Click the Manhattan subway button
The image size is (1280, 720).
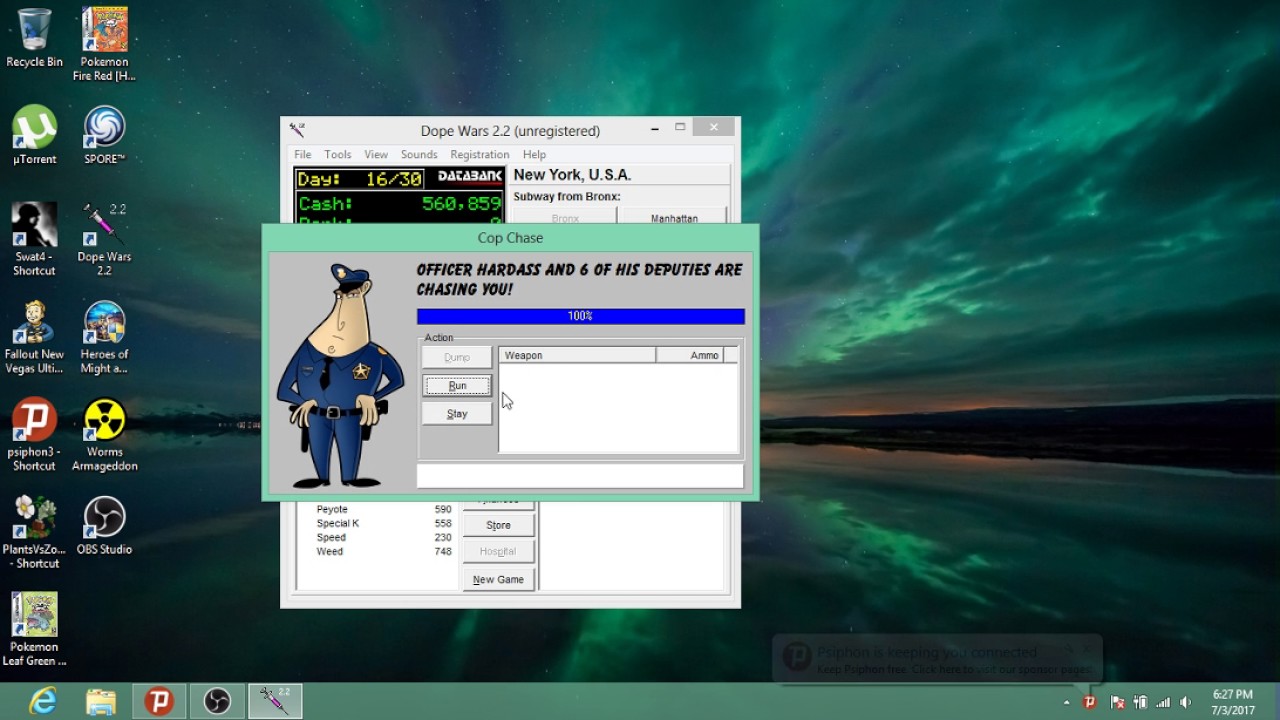click(674, 217)
